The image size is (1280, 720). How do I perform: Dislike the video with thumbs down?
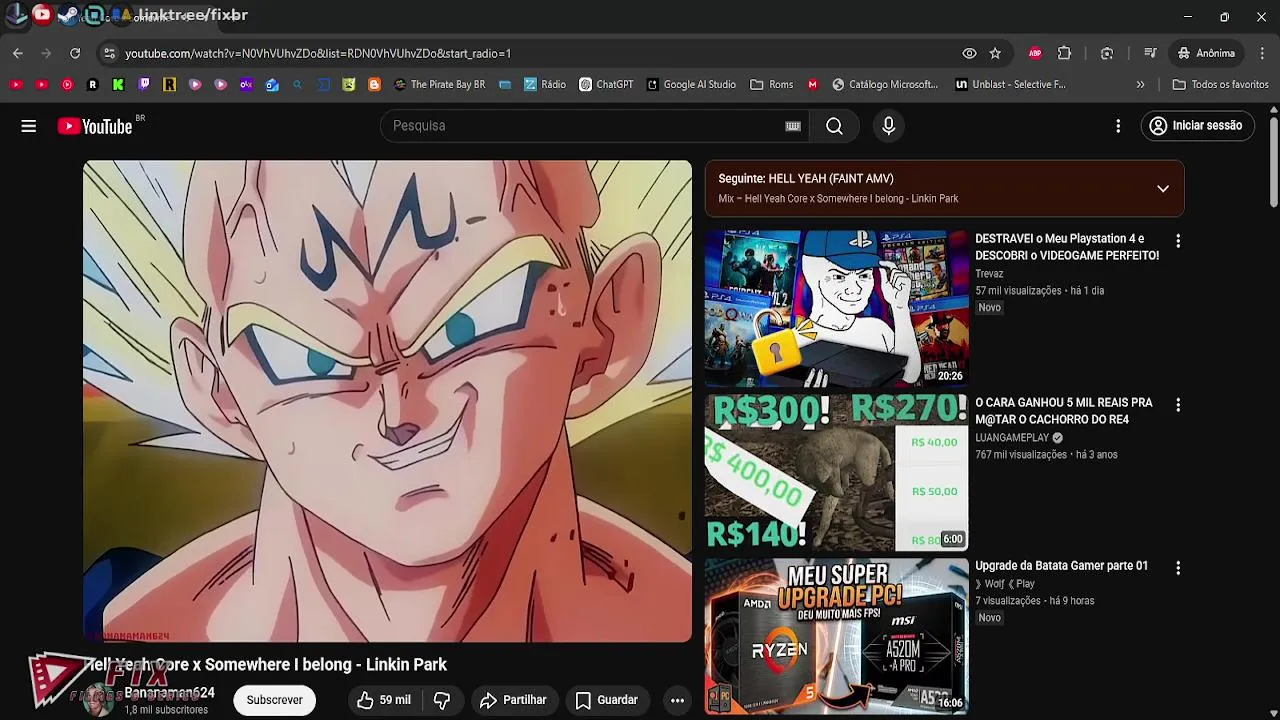click(442, 700)
